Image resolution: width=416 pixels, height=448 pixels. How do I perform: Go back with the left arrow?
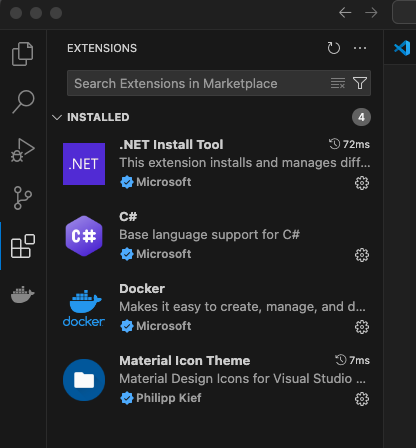point(345,13)
